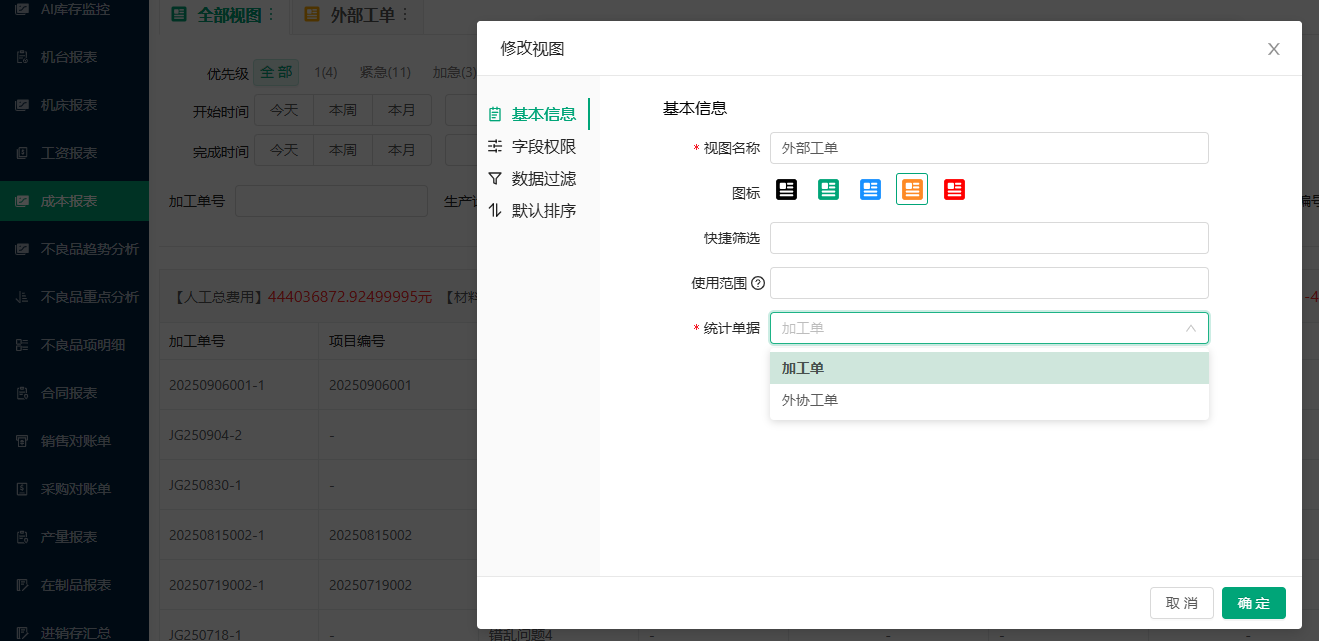Click the 确定 button
Viewport: 1319px width, 641px height.
pyautogui.click(x=1253, y=603)
